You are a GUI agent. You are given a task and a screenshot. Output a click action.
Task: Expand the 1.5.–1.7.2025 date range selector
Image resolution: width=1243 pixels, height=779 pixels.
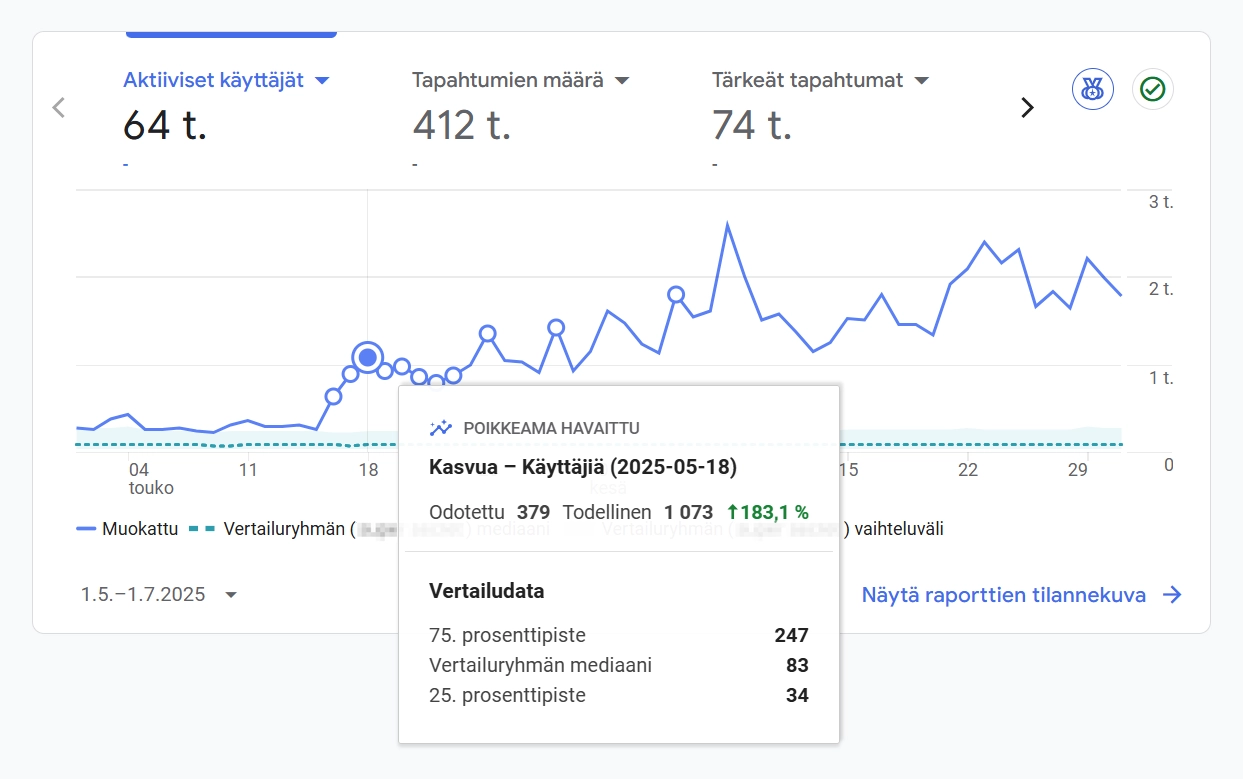[231, 594]
